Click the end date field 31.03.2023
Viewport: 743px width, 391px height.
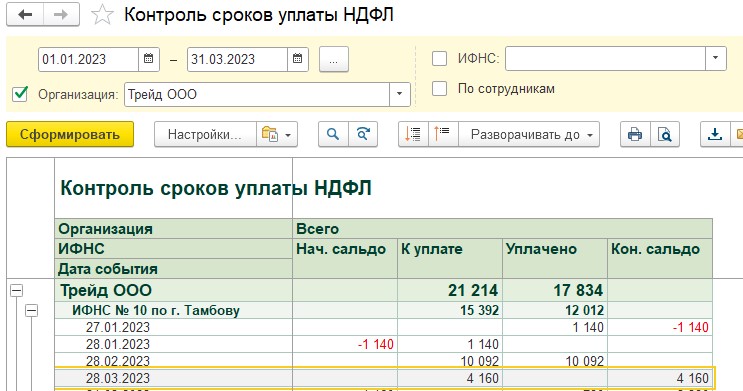(x=237, y=59)
